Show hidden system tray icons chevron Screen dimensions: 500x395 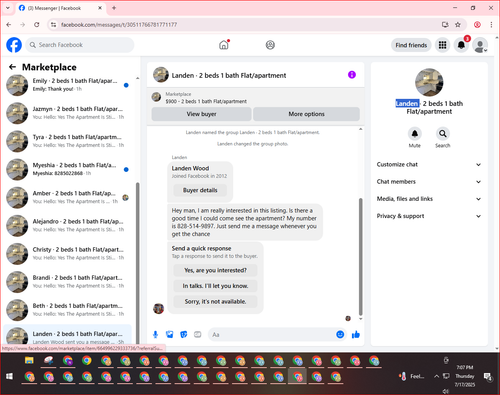tap(436, 376)
